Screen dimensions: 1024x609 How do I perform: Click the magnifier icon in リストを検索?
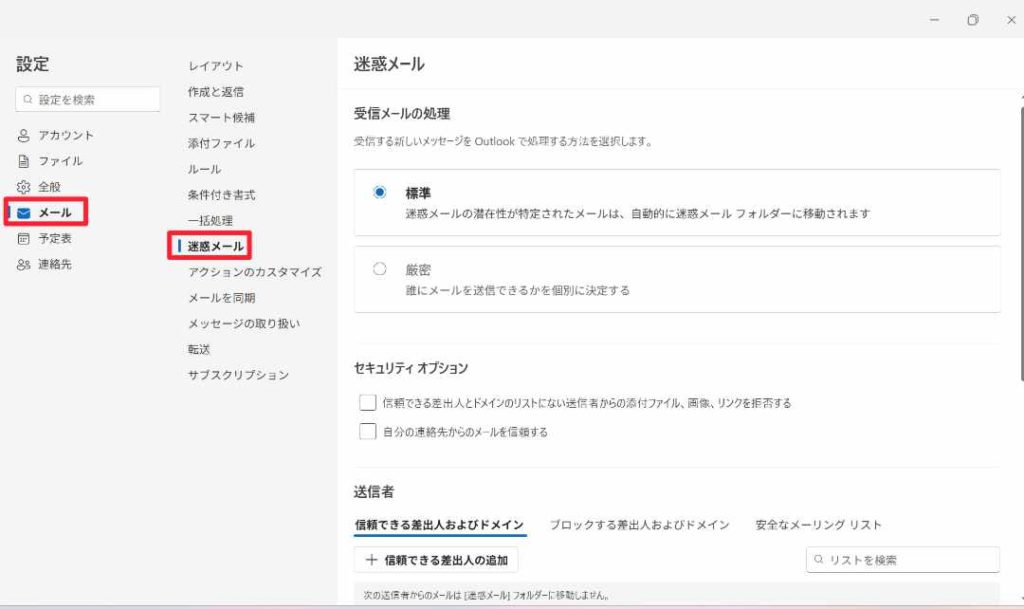(x=819, y=561)
